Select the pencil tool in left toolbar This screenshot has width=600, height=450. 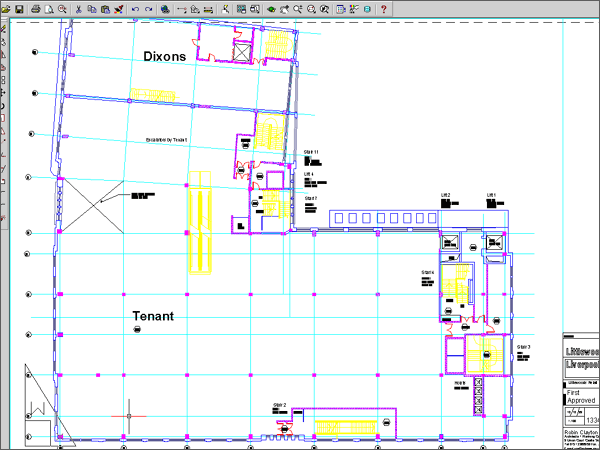click(3, 29)
